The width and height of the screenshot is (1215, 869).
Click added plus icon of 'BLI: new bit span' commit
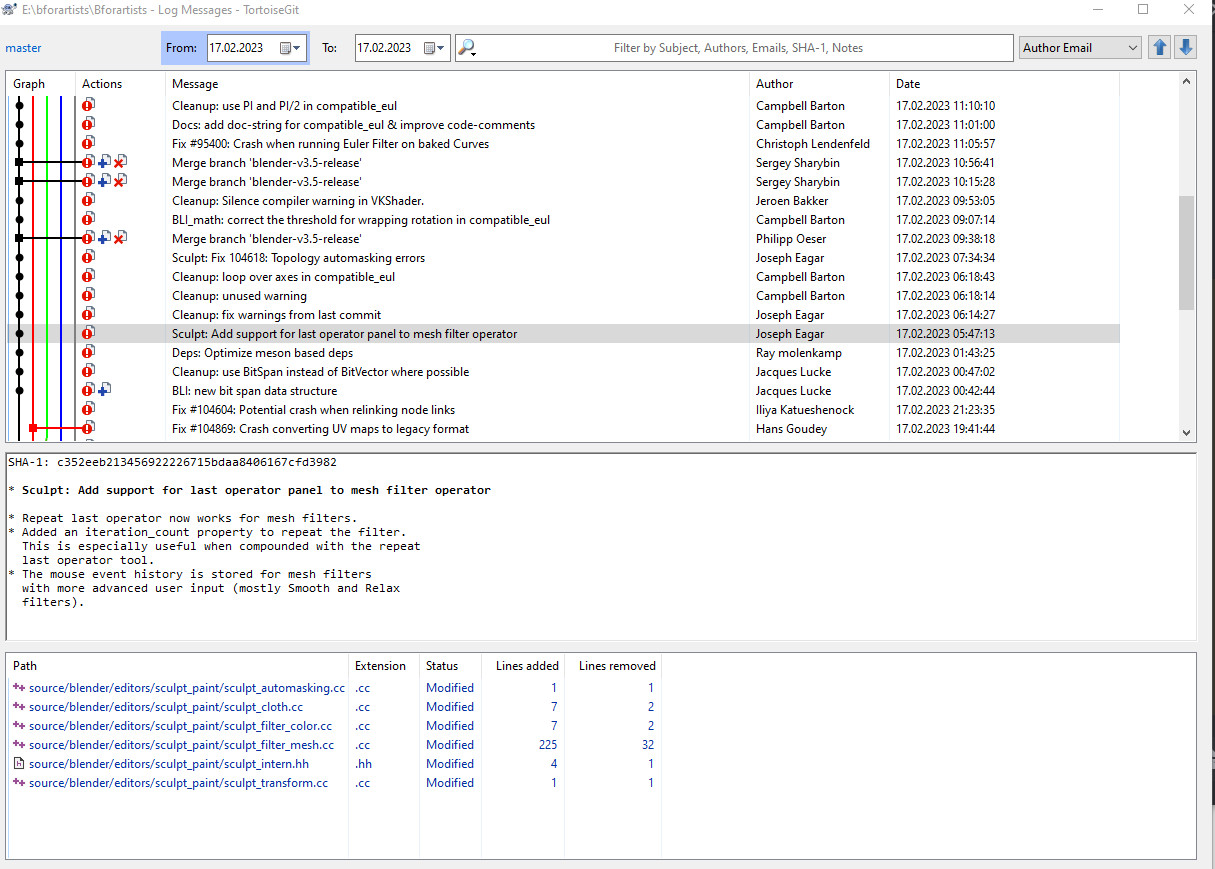click(104, 390)
